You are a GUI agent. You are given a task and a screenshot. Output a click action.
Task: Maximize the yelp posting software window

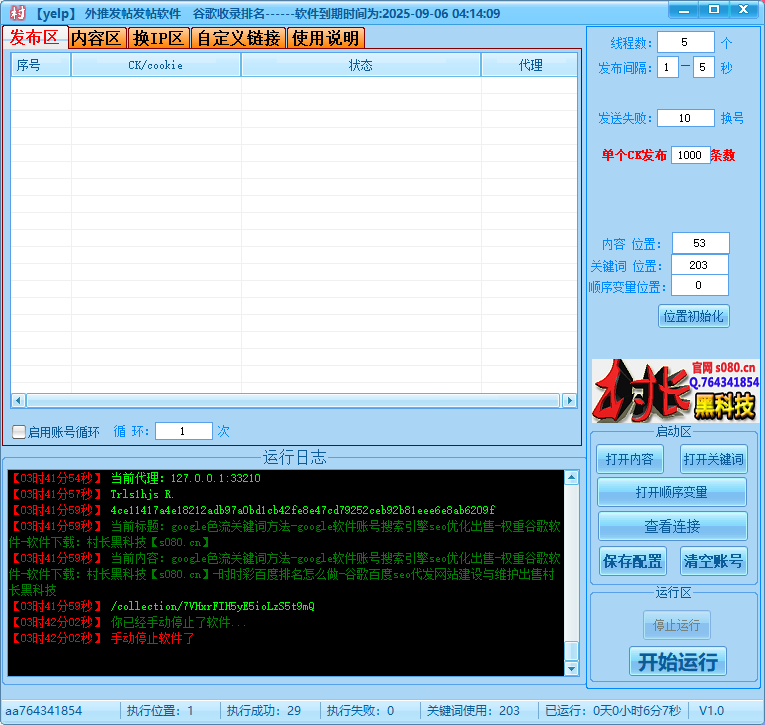(713, 10)
